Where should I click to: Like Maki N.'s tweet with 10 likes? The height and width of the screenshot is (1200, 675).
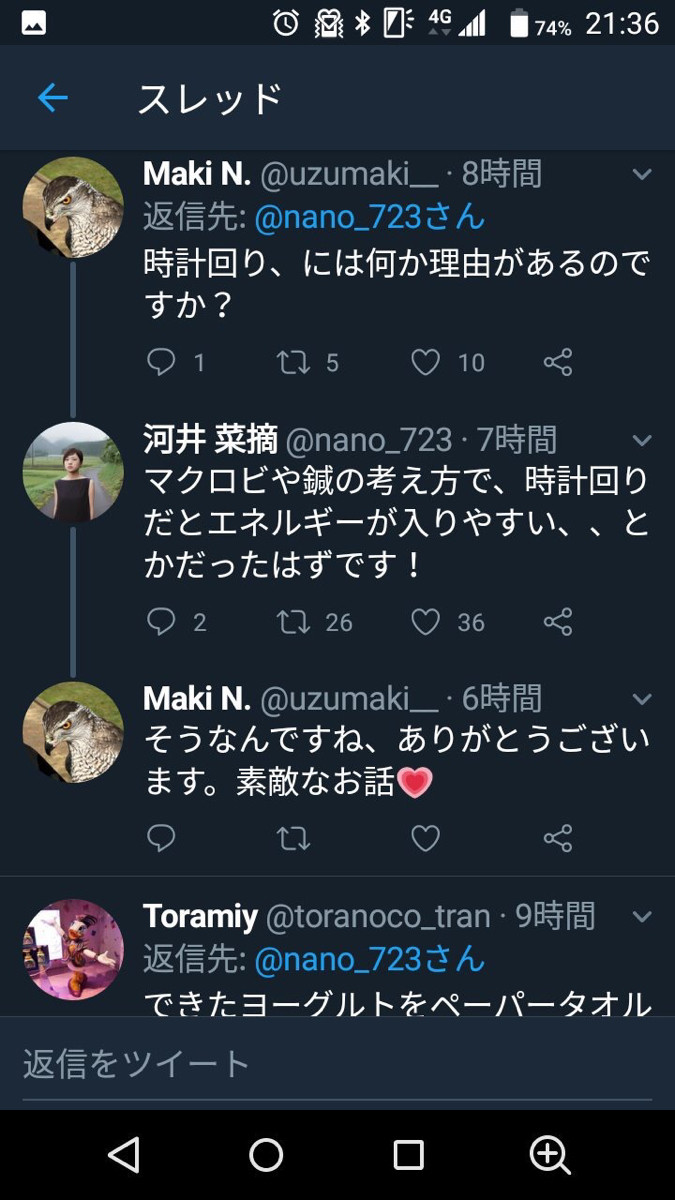(426, 362)
